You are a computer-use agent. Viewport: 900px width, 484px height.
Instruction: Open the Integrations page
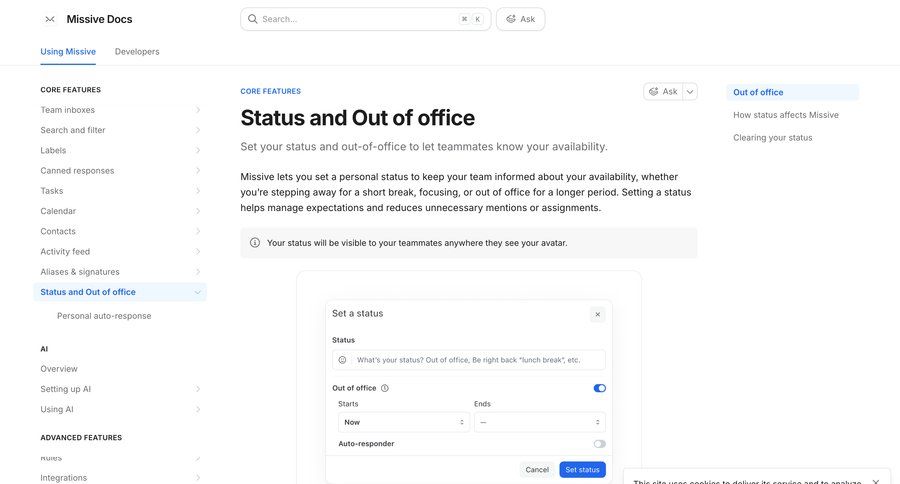[64, 478]
